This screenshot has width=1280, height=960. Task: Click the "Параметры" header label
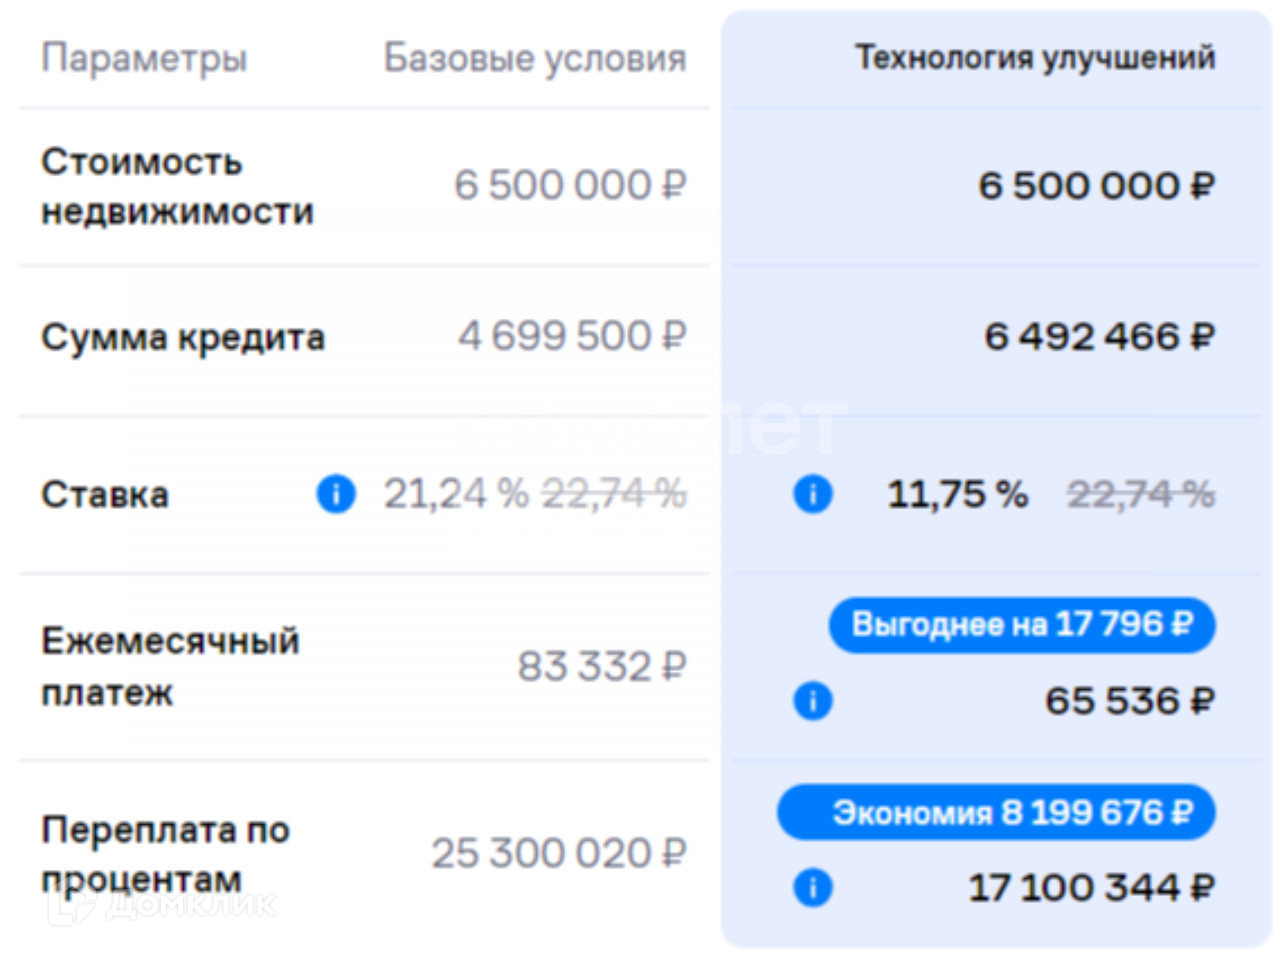click(144, 58)
